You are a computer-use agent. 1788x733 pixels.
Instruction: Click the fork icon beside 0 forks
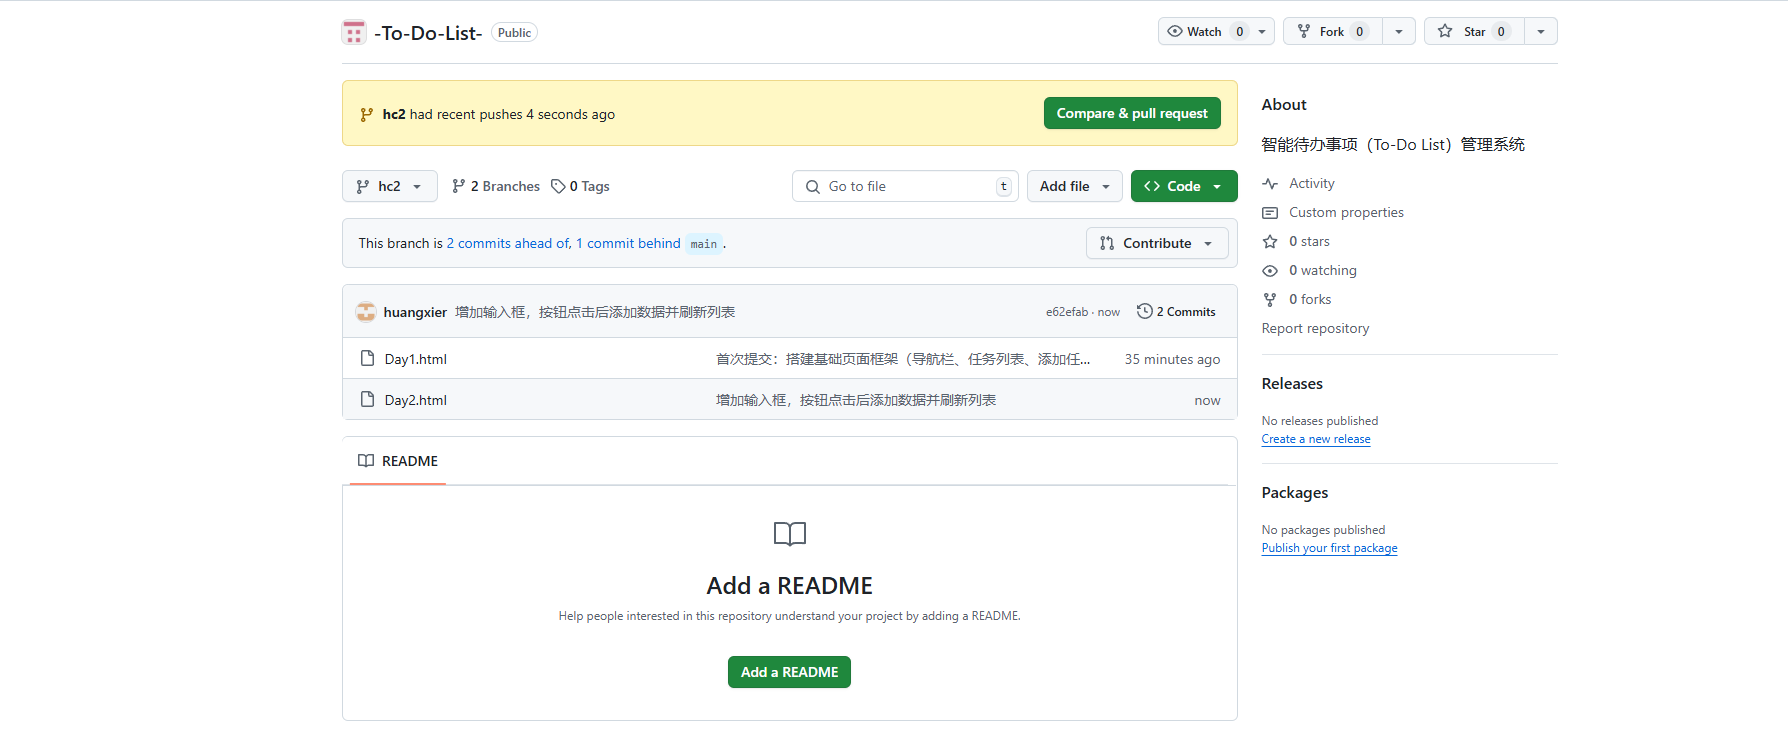point(1270,300)
